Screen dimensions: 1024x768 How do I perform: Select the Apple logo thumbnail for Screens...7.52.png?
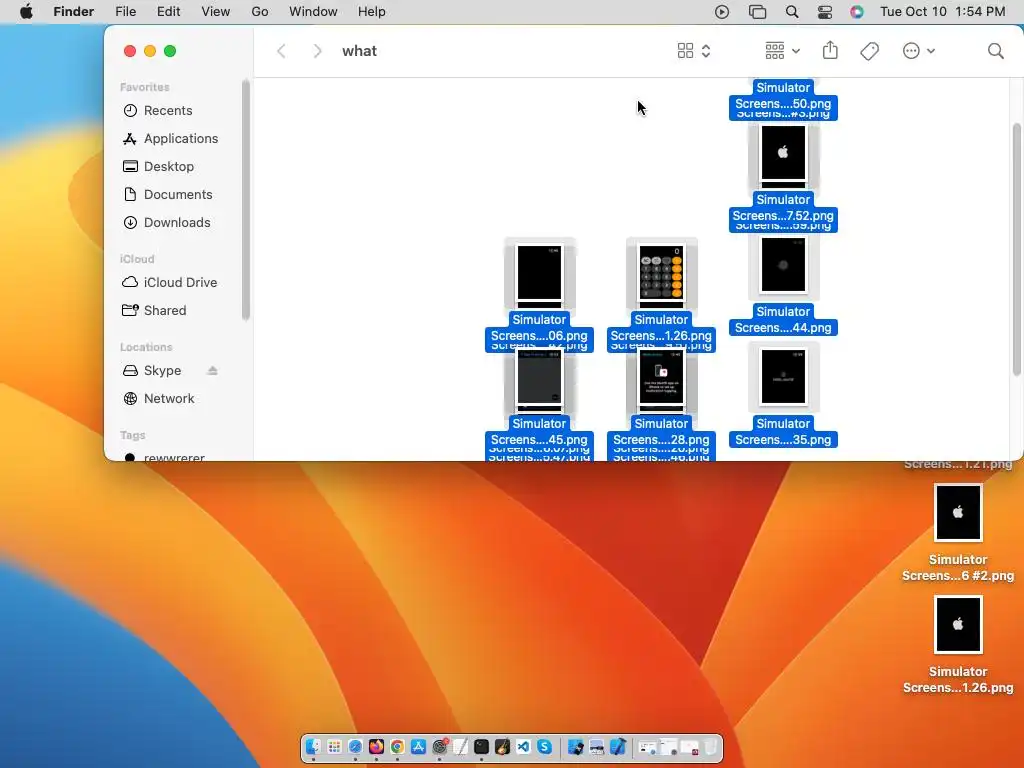(x=783, y=153)
